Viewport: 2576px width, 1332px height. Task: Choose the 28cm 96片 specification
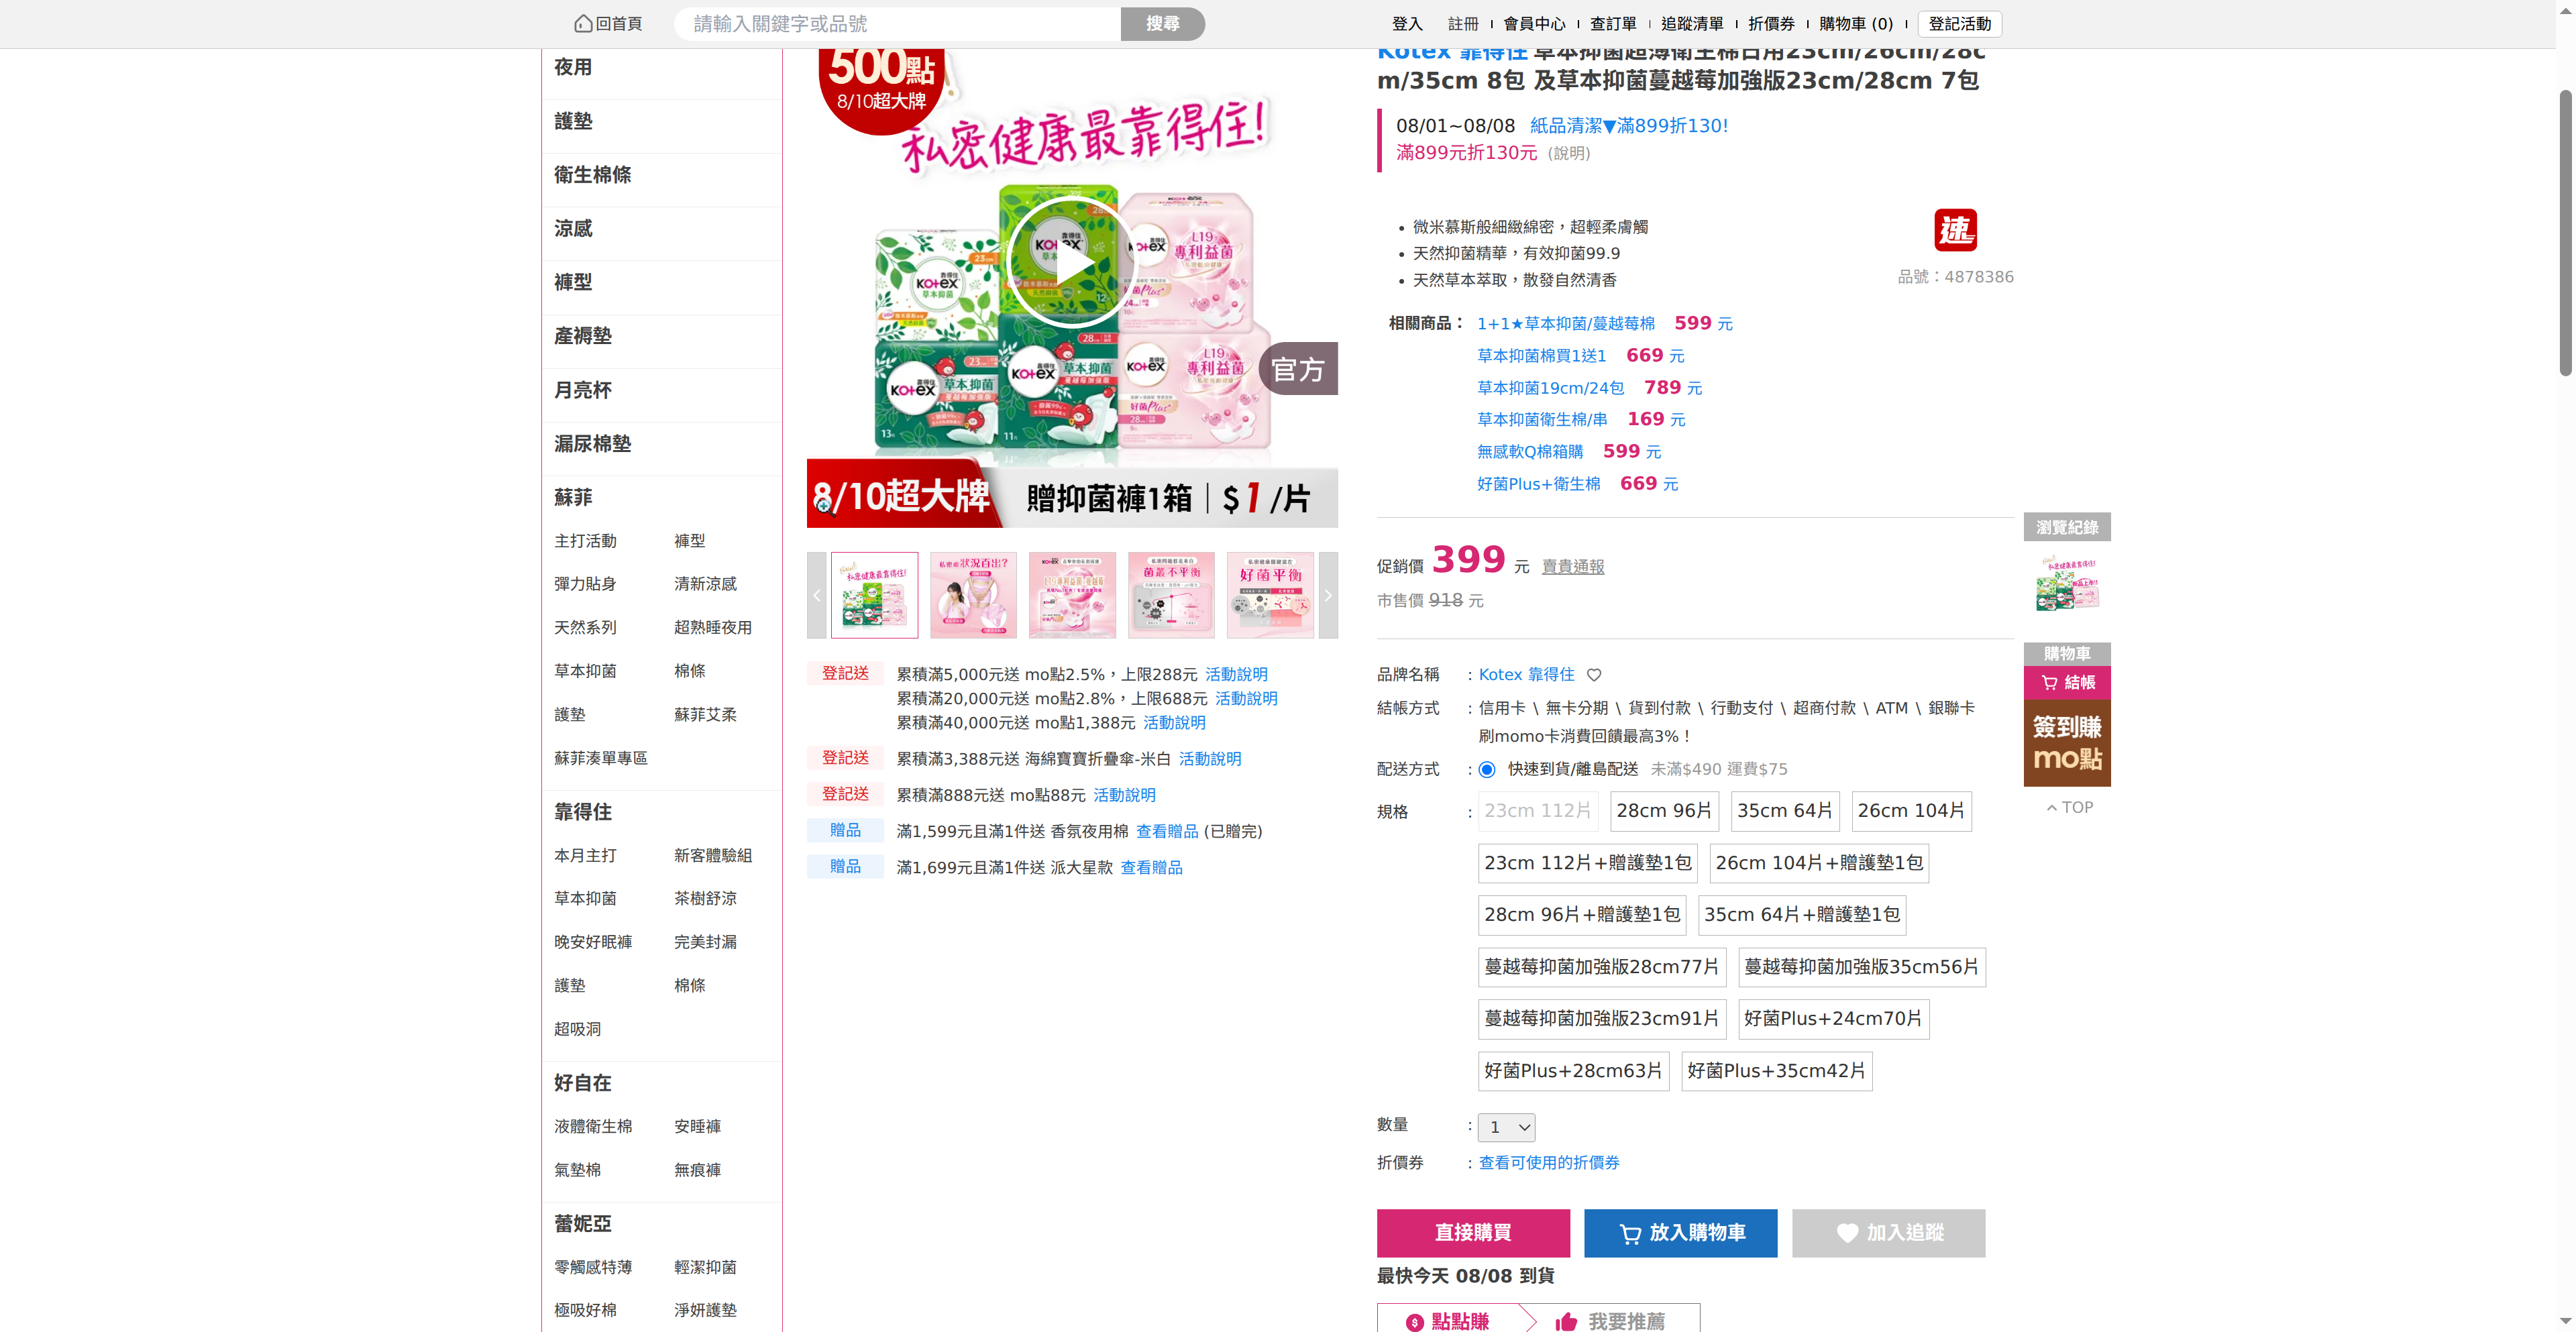1664,811
